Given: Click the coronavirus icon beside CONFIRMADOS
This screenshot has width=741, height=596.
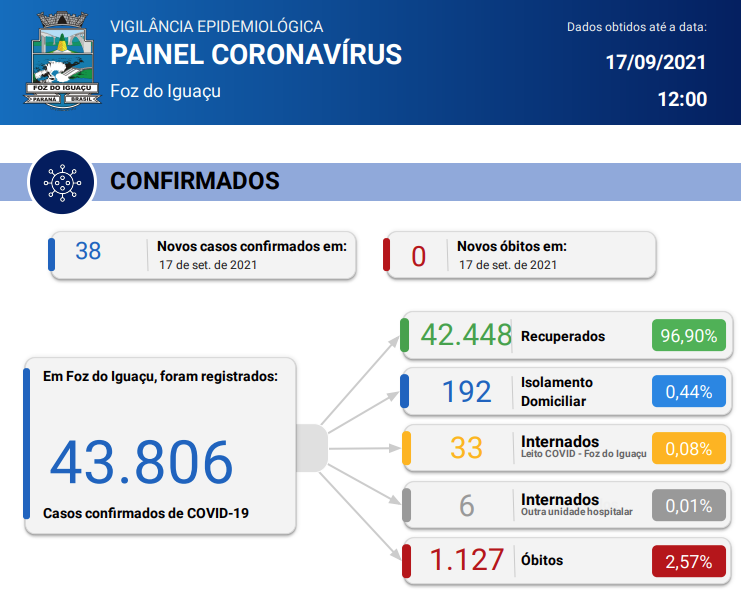Looking at the screenshot, I should tap(62, 182).
